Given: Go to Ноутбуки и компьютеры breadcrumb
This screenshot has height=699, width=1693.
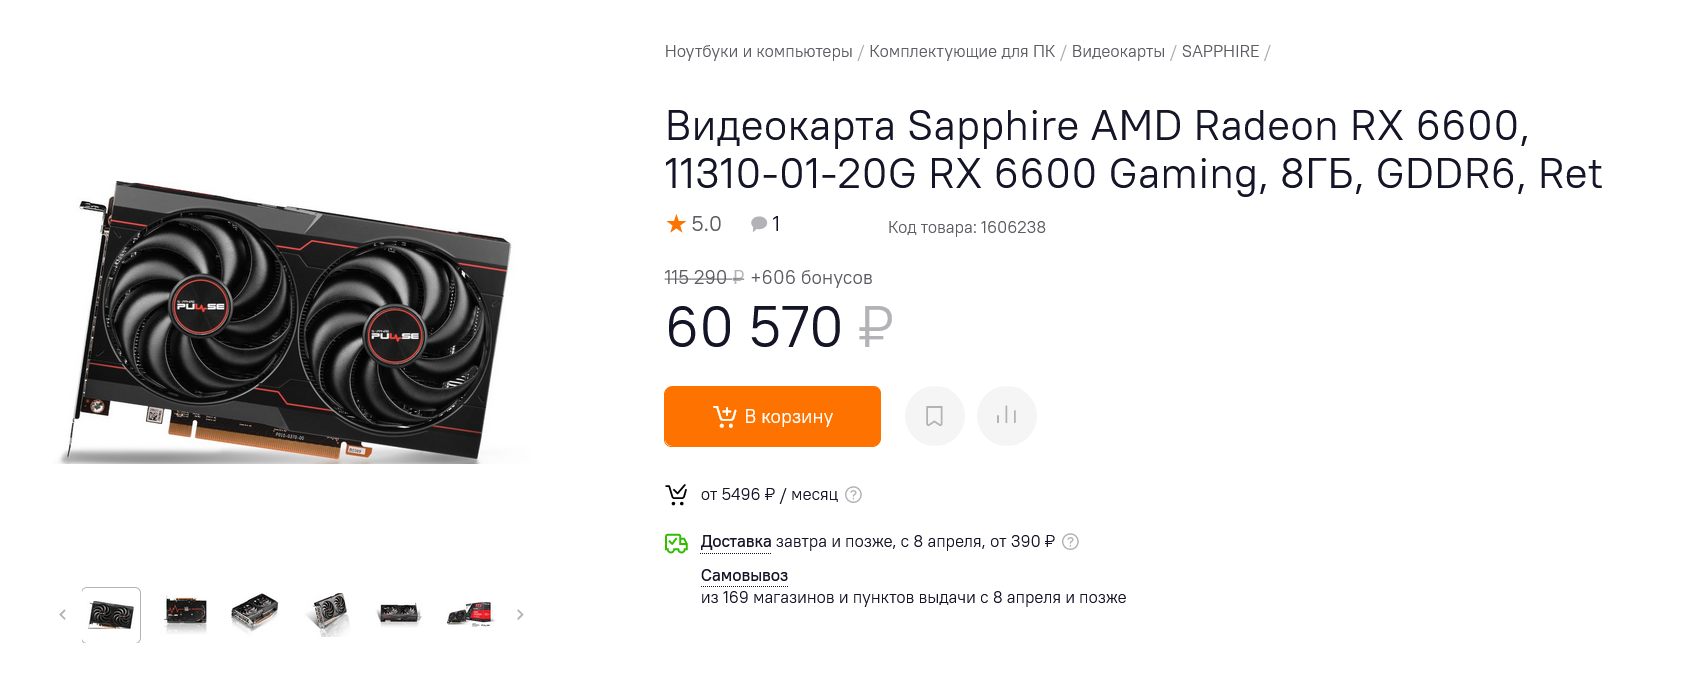Looking at the screenshot, I should [758, 52].
